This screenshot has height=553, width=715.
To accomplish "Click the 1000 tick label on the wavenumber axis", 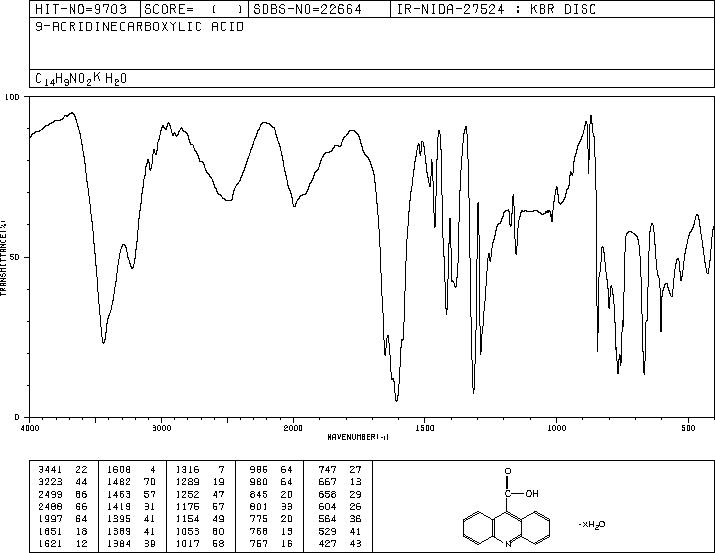I will (556, 428).
